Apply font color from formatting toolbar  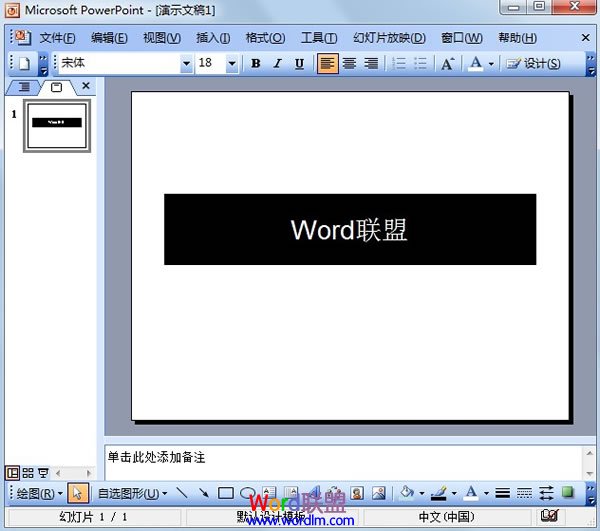476,64
